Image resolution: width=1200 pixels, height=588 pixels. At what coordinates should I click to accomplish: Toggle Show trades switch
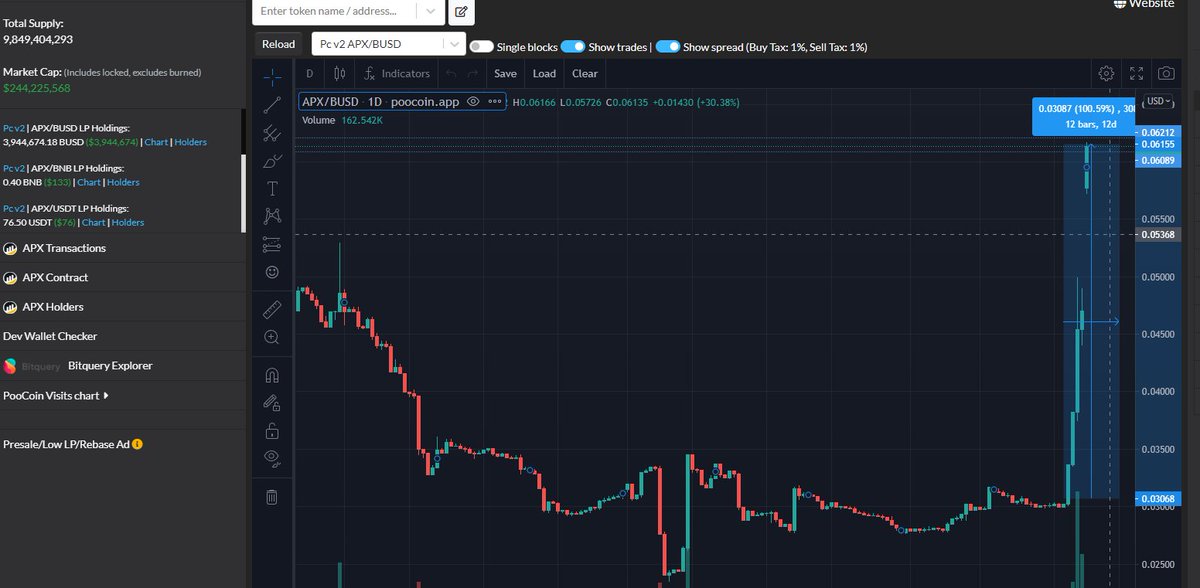coord(573,47)
